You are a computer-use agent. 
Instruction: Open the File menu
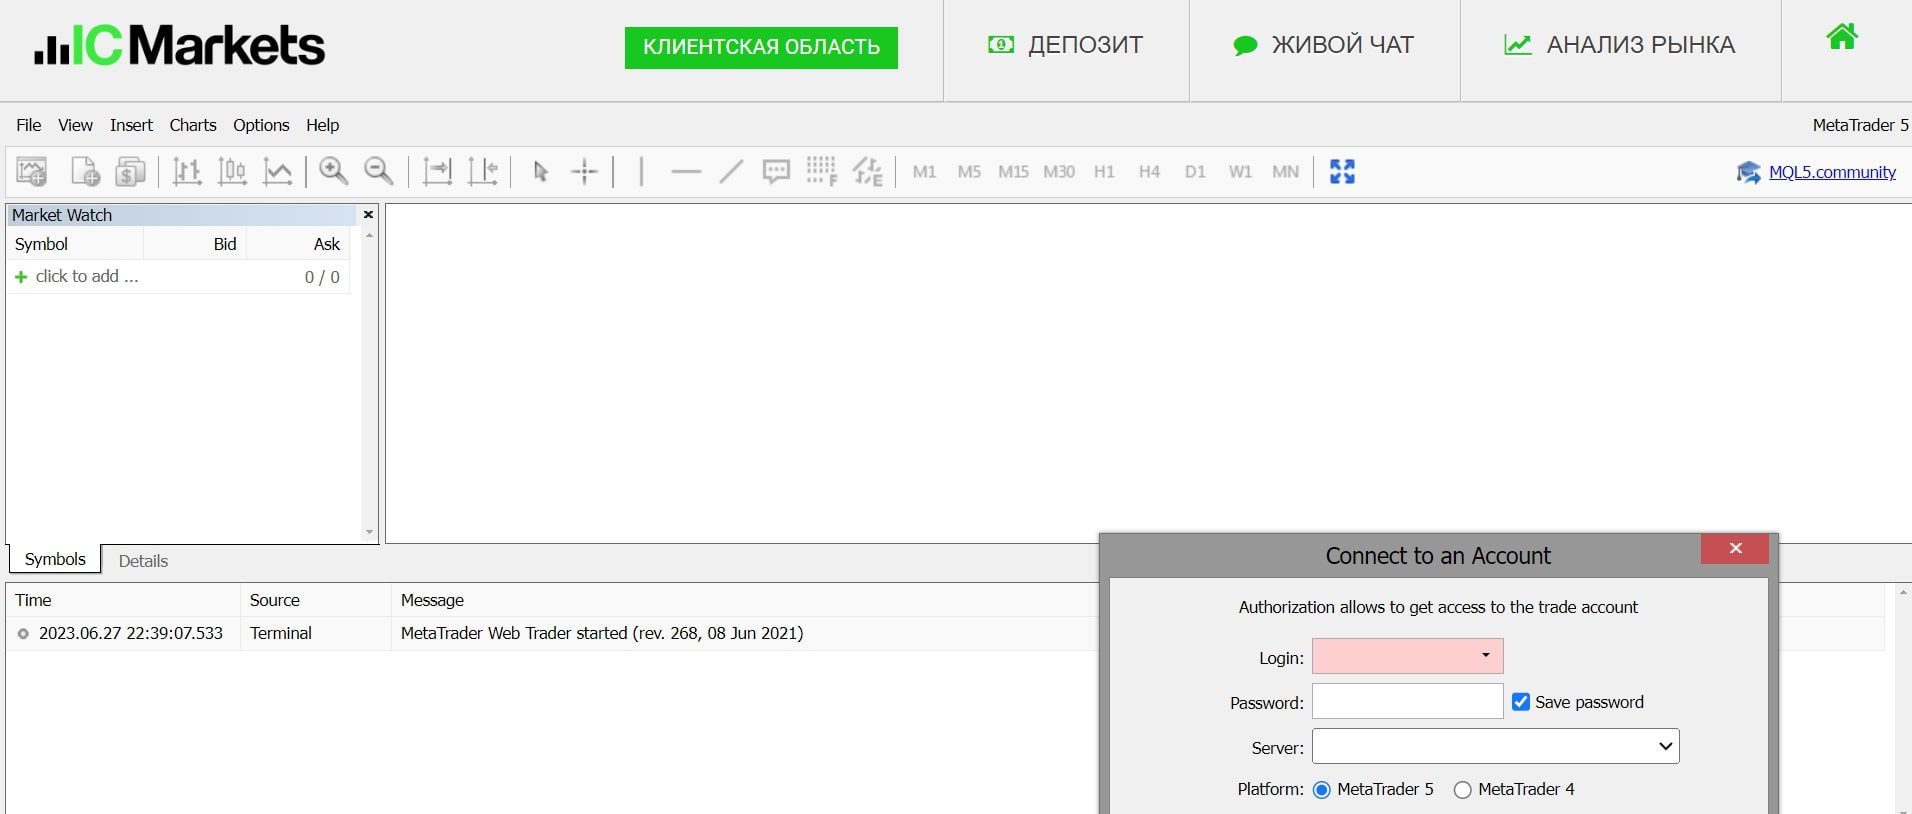tap(29, 125)
